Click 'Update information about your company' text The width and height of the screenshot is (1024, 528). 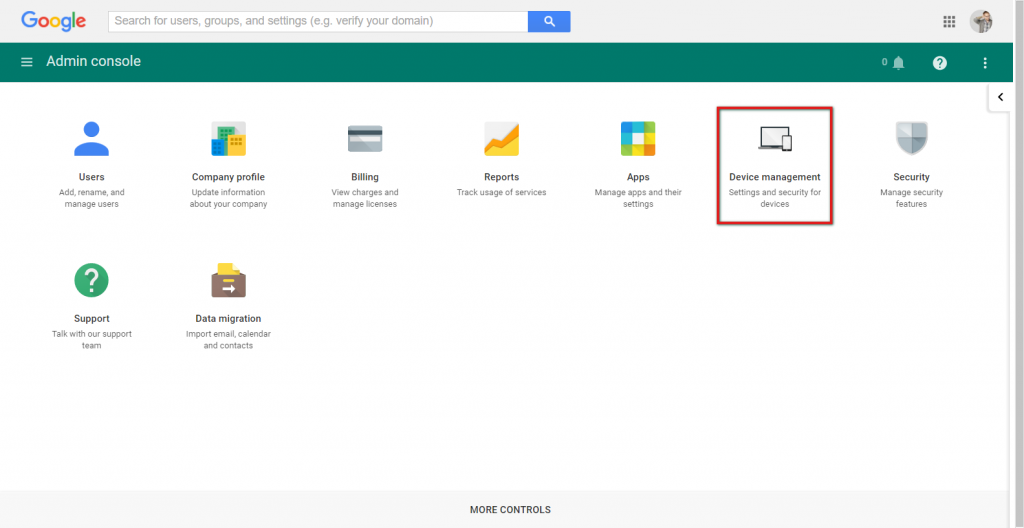coord(229,198)
